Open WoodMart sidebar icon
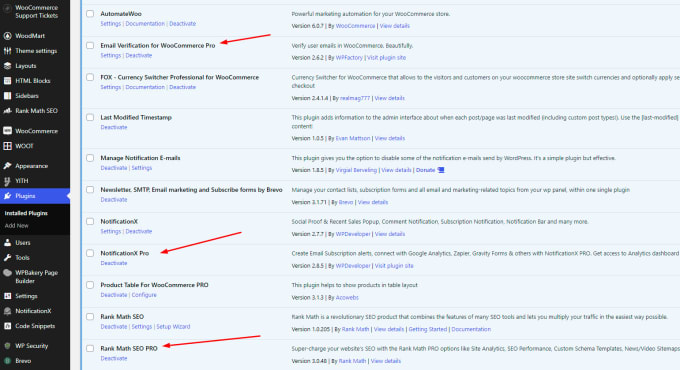This screenshot has height=370, width=680. [7, 36]
